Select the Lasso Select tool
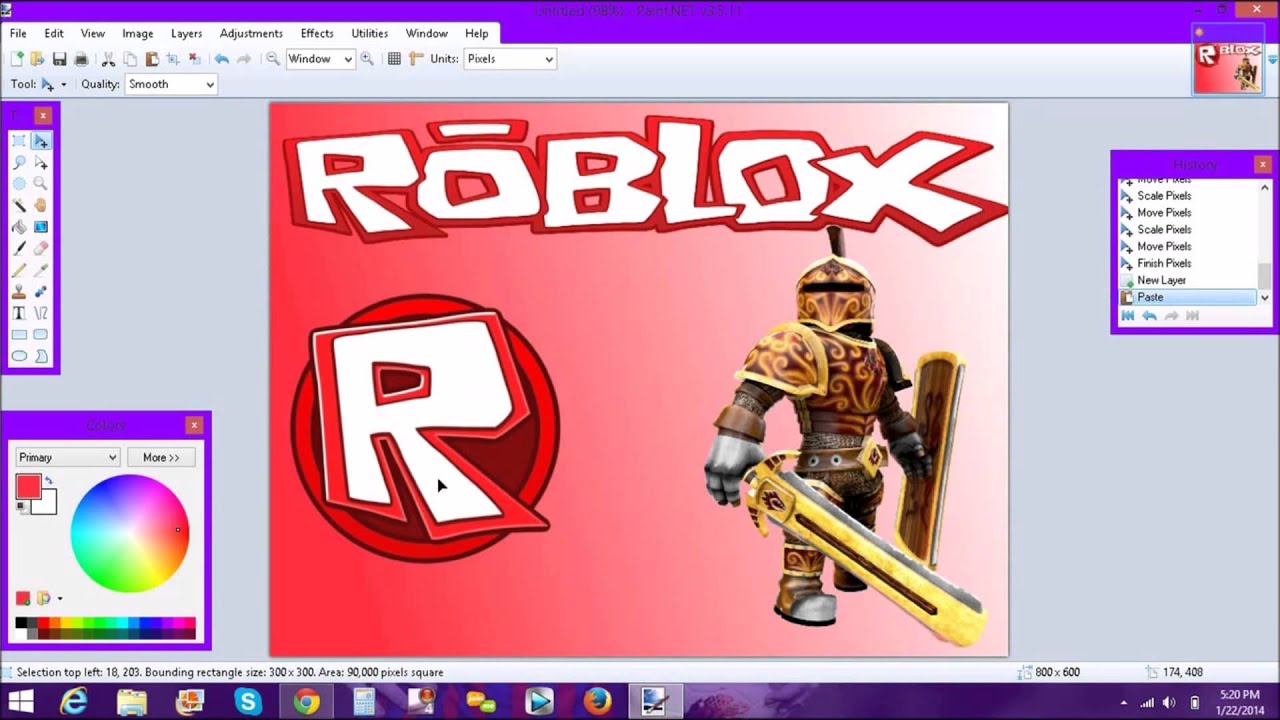 (x=19, y=162)
